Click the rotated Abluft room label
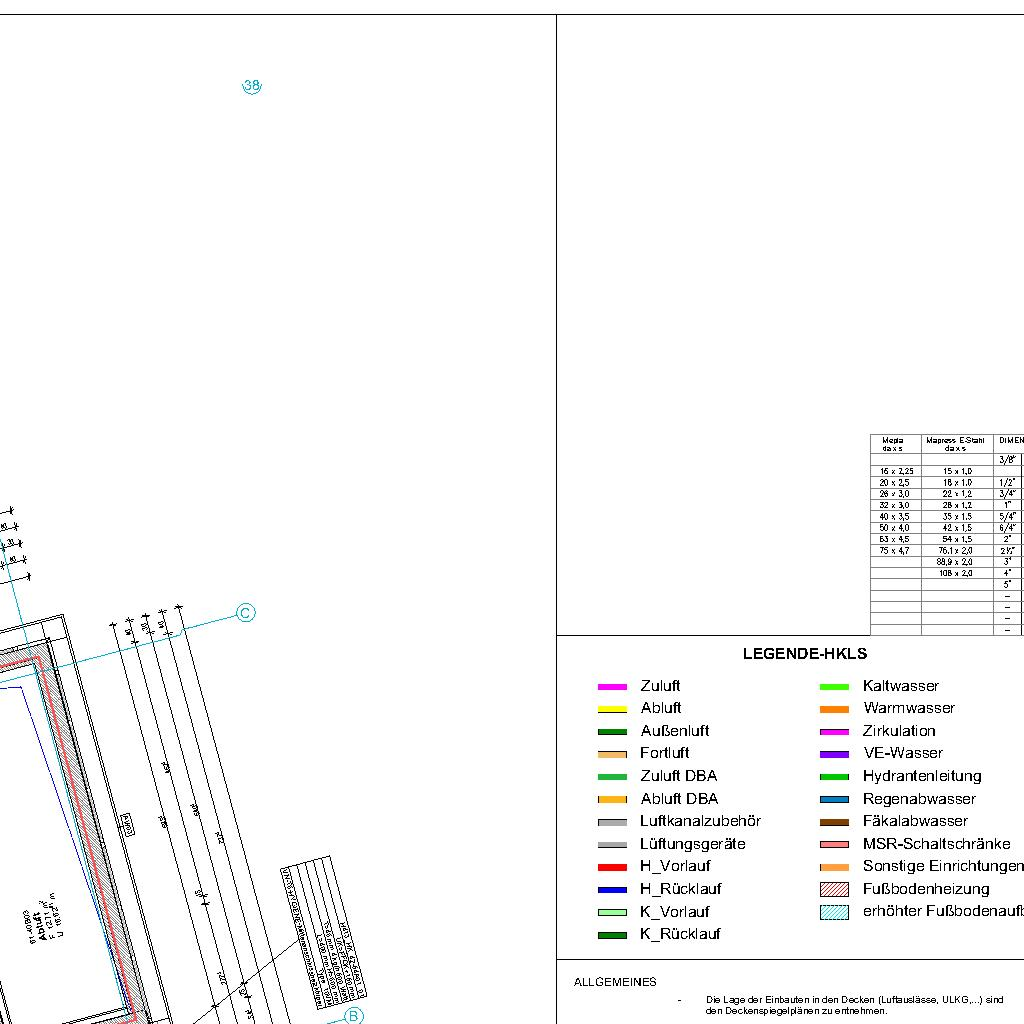Screen dimensions: 1024x1024 pos(44,926)
